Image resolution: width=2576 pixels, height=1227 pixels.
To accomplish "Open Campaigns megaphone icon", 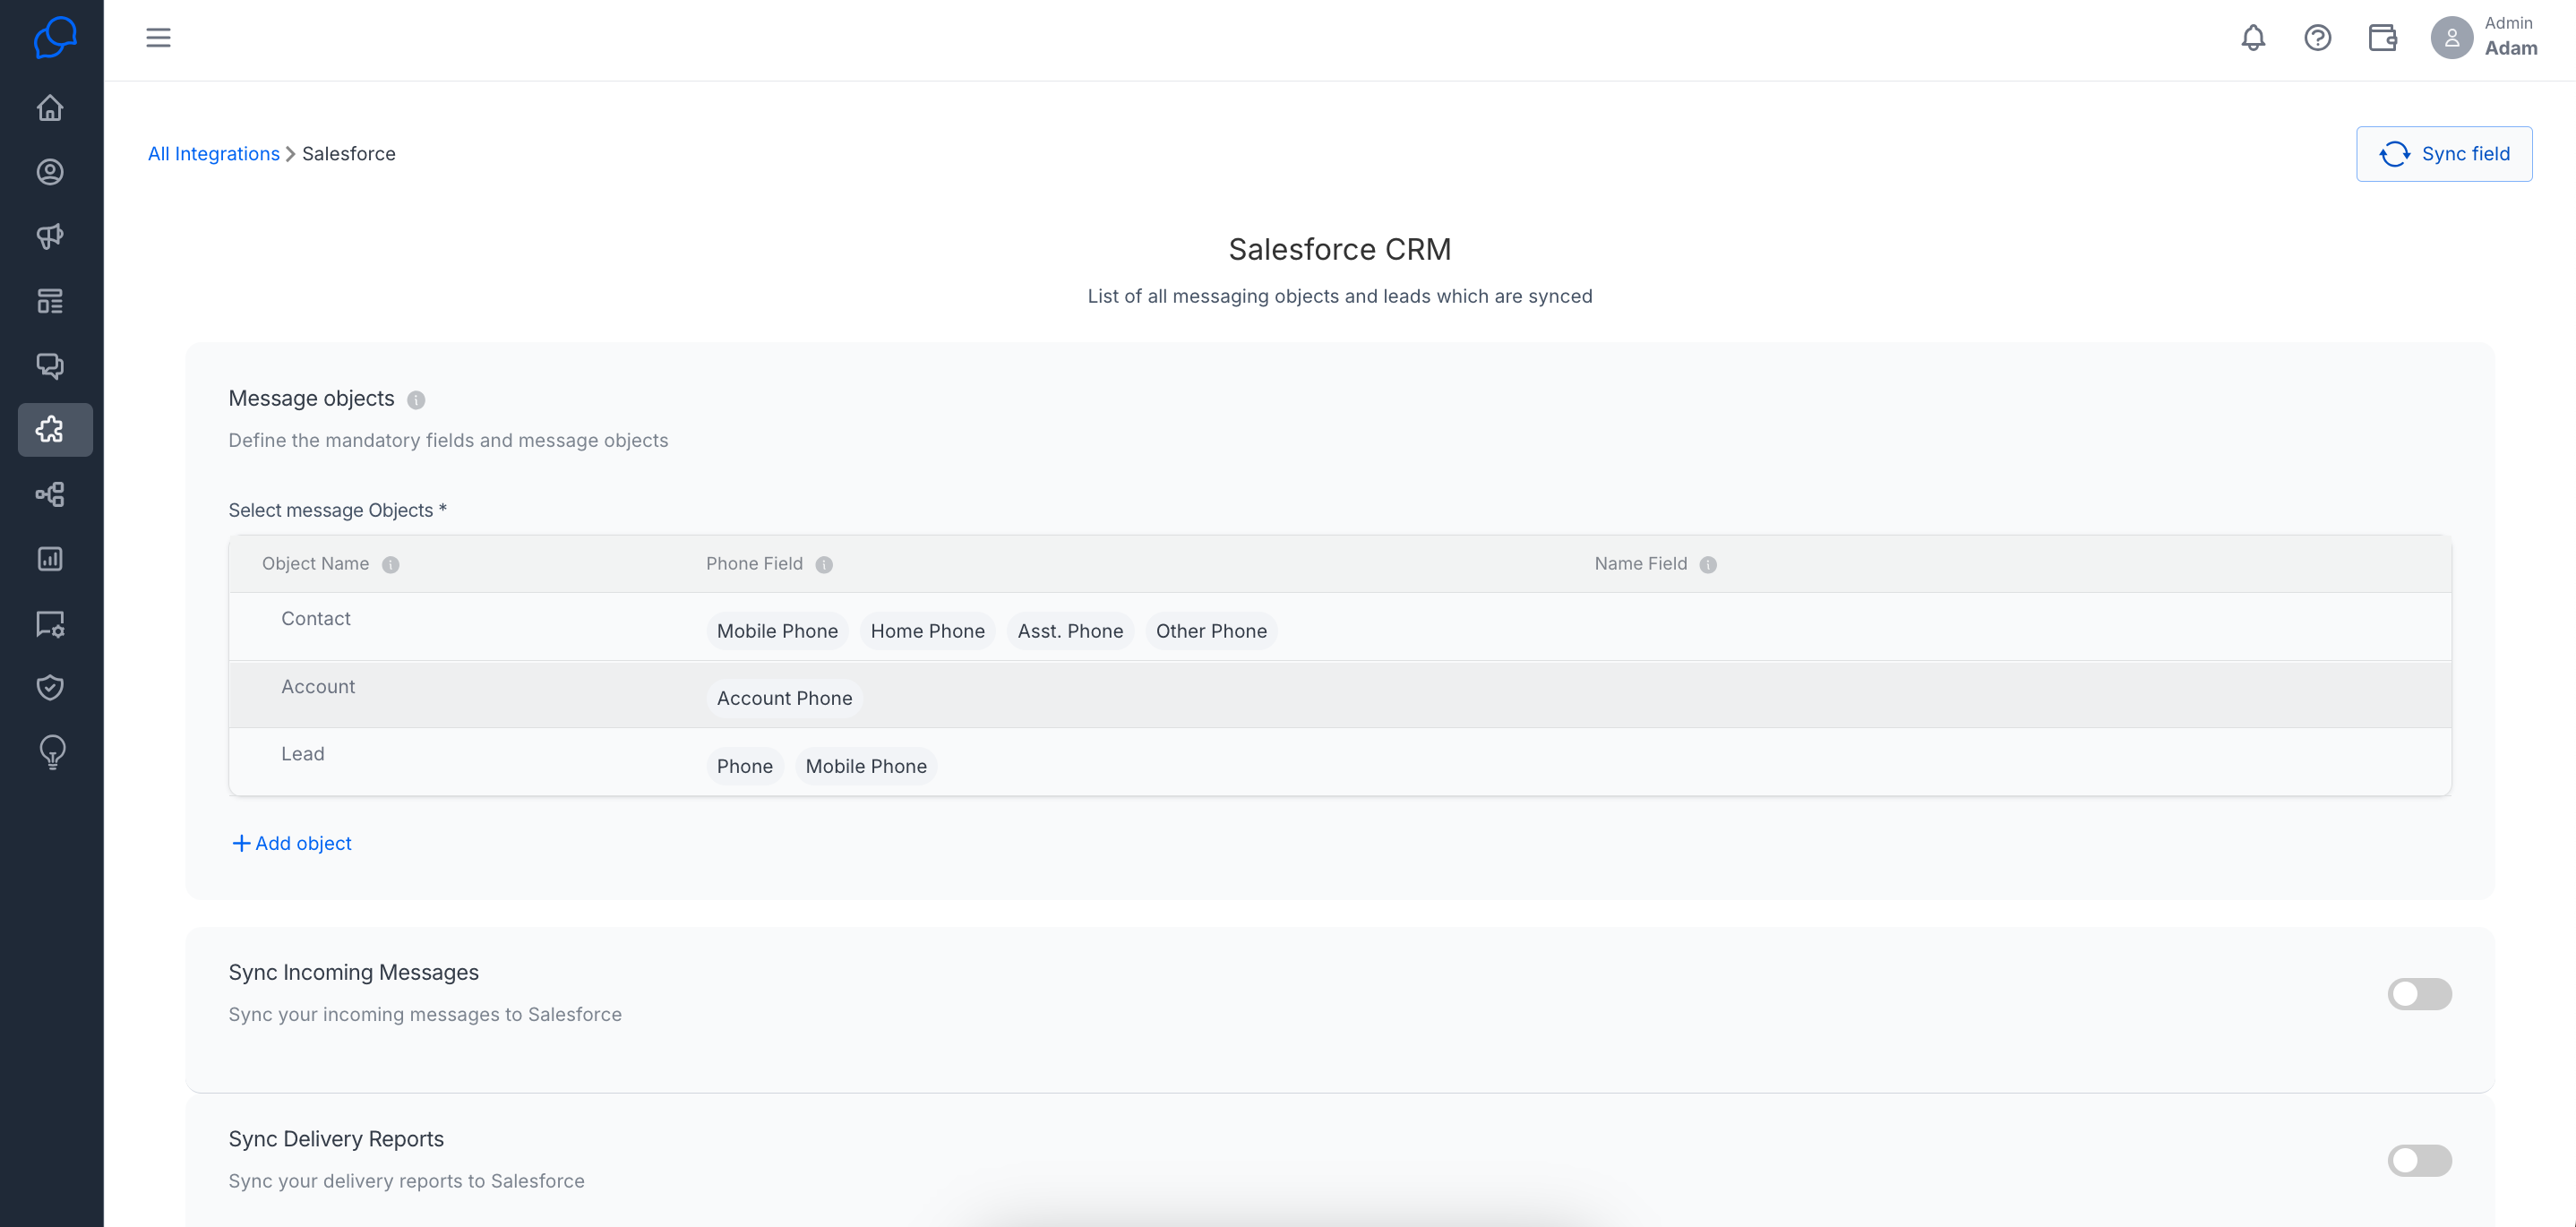I will (x=50, y=236).
